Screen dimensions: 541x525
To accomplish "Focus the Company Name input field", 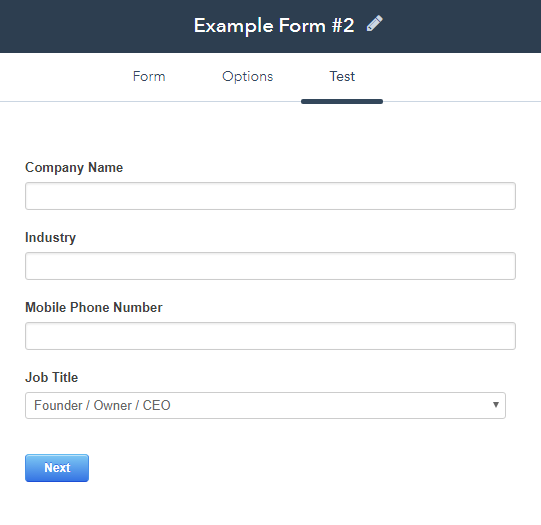I will pos(270,196).
